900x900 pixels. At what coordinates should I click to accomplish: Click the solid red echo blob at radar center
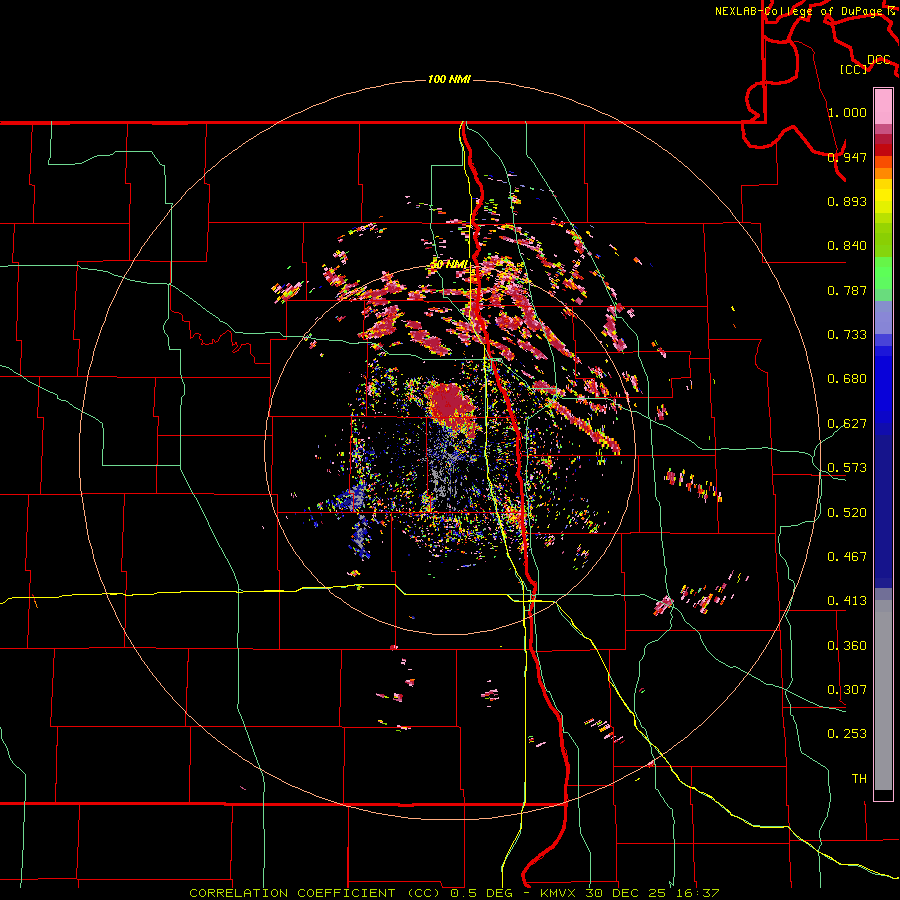[451, 405]
